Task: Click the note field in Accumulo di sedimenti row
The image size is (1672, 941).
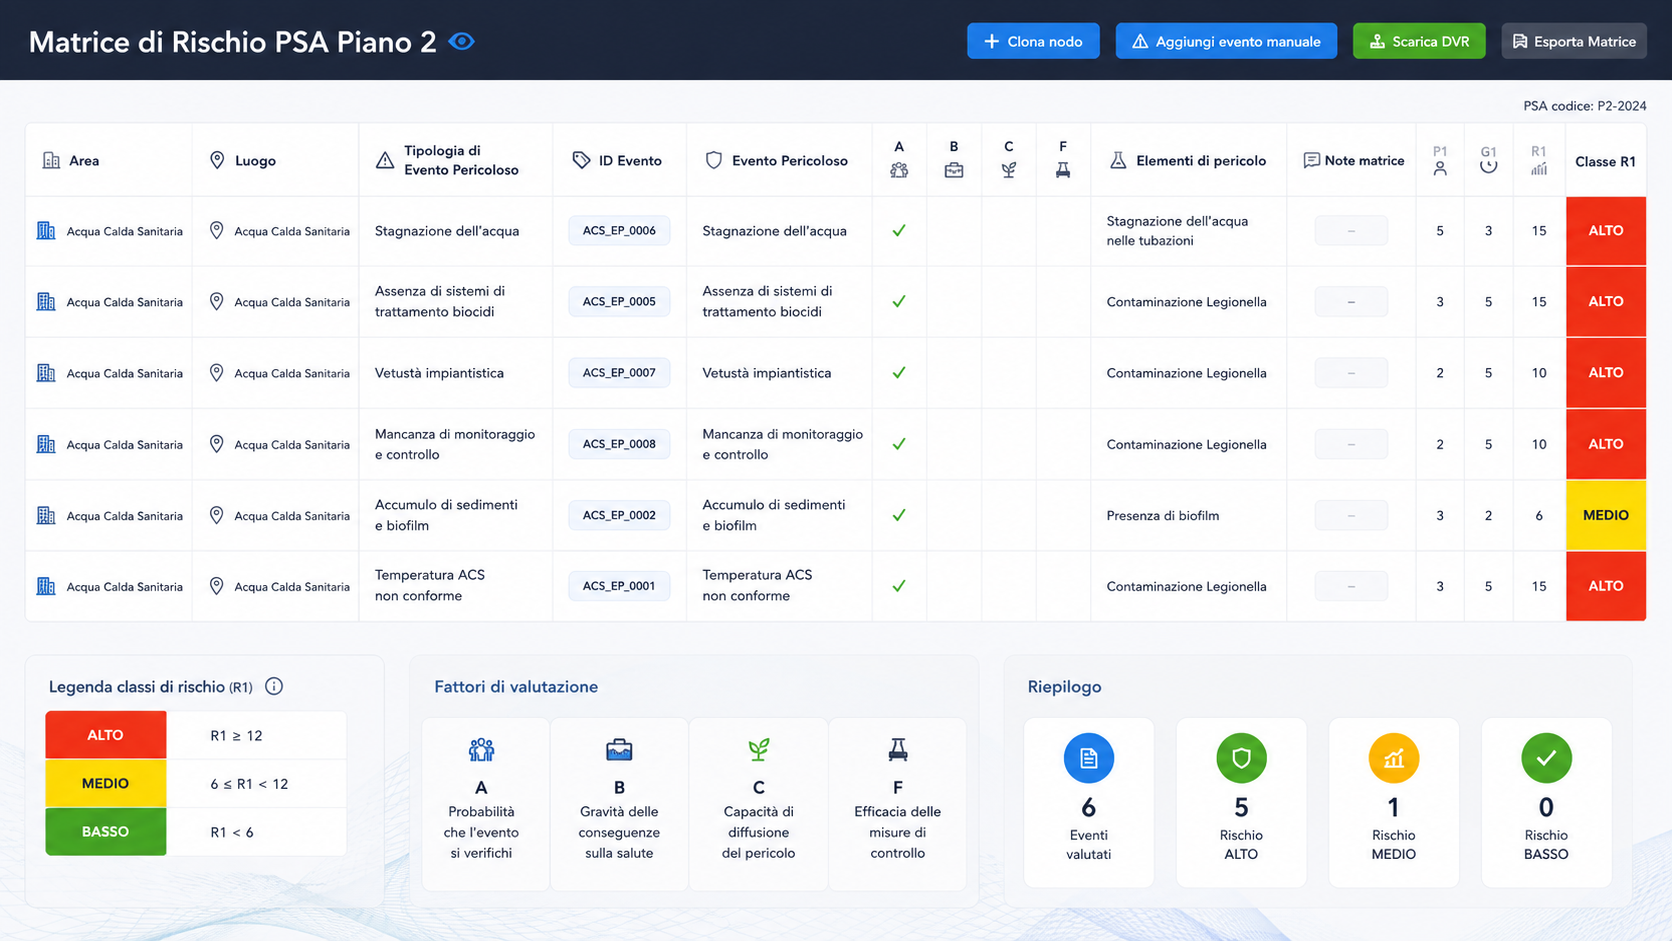Action: 1351,515
